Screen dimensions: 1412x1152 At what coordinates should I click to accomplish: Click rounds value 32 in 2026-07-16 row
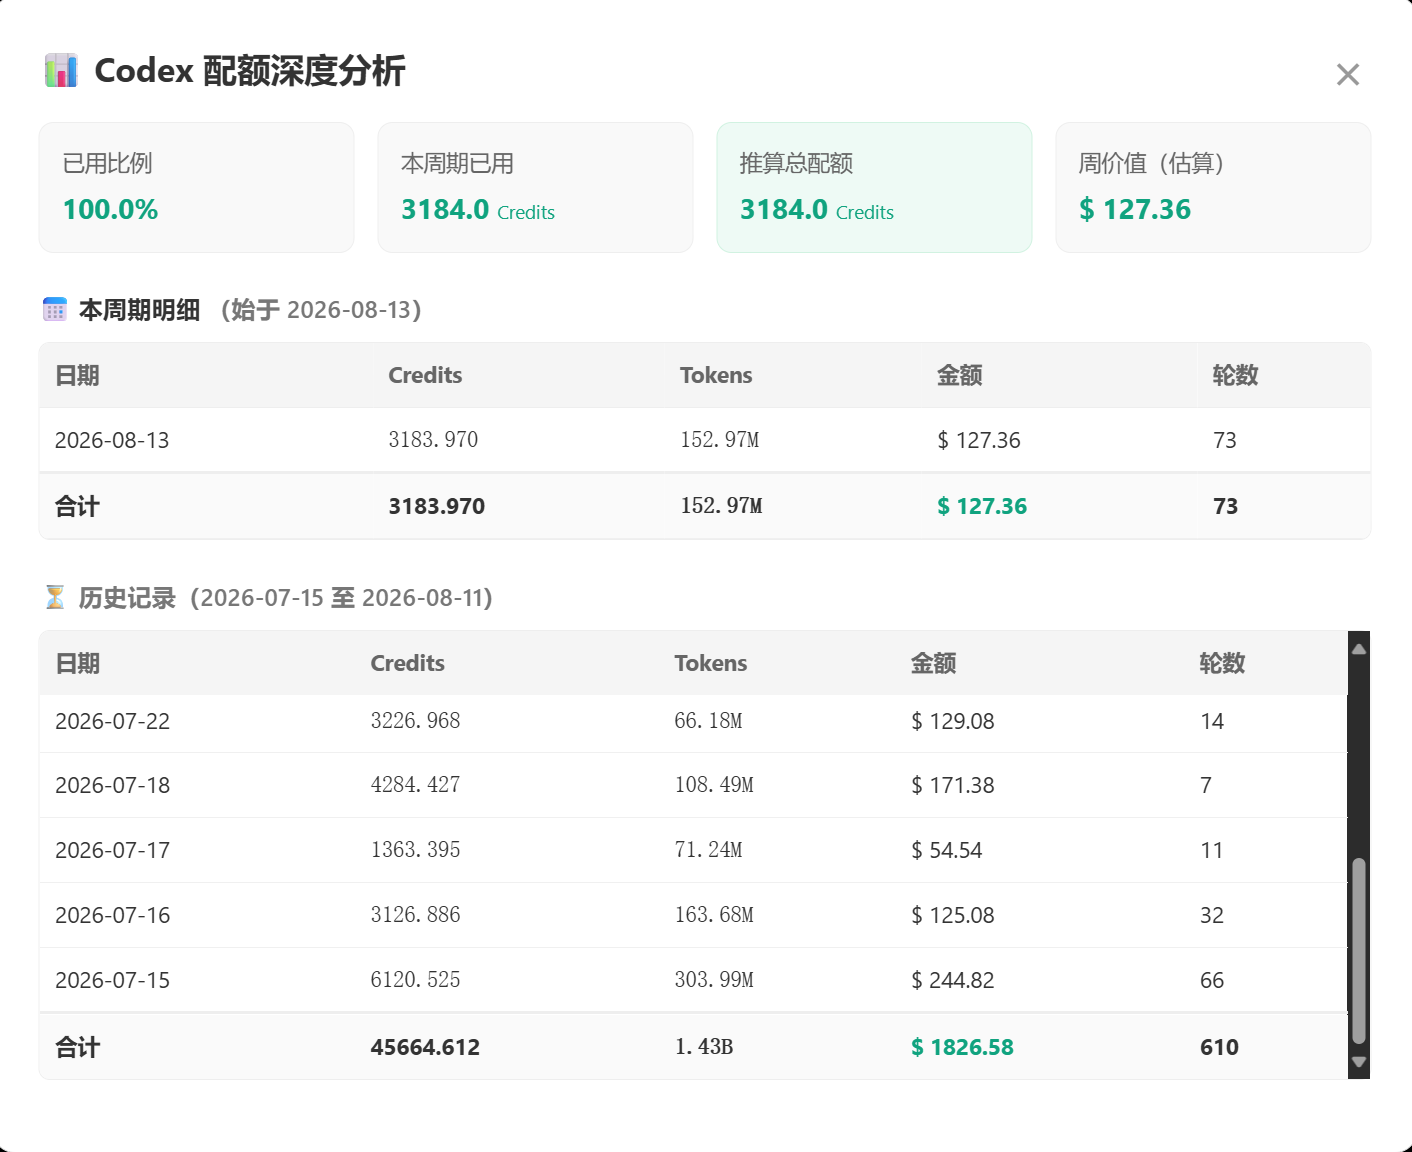(x=1212, y=916)
